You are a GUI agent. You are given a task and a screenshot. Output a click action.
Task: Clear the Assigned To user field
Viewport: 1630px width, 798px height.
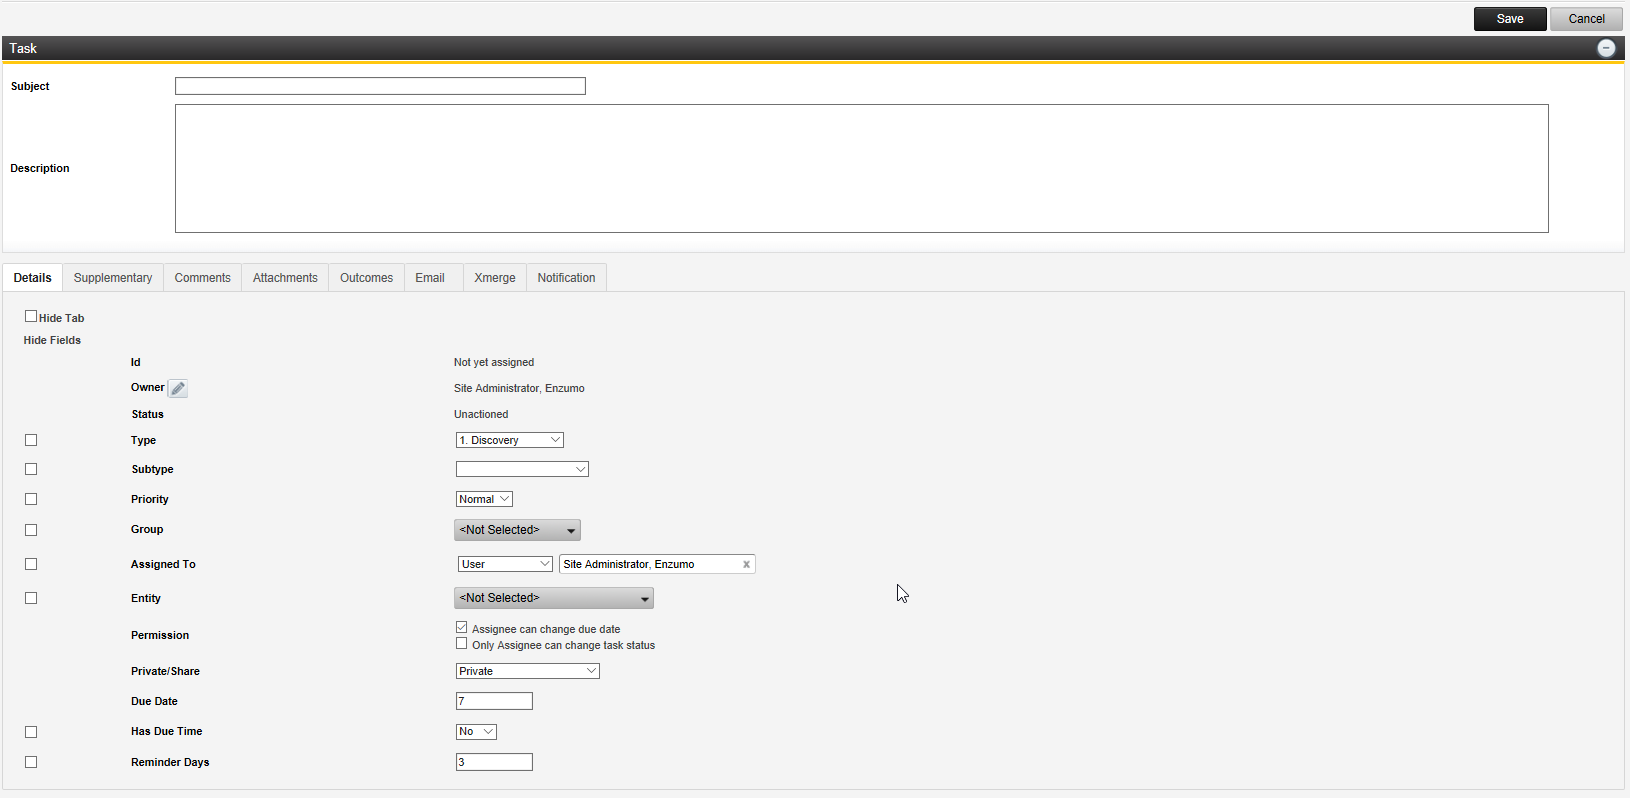click(x=746, y=564)
